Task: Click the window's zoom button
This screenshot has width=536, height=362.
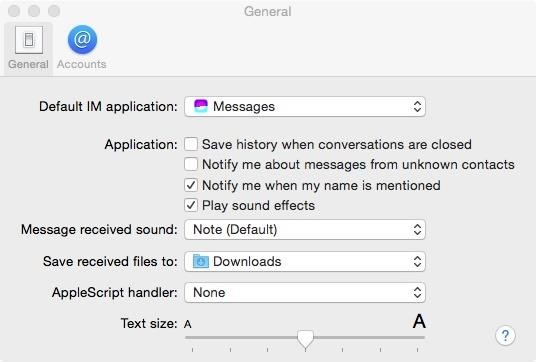Action: (x=54, y=11)
